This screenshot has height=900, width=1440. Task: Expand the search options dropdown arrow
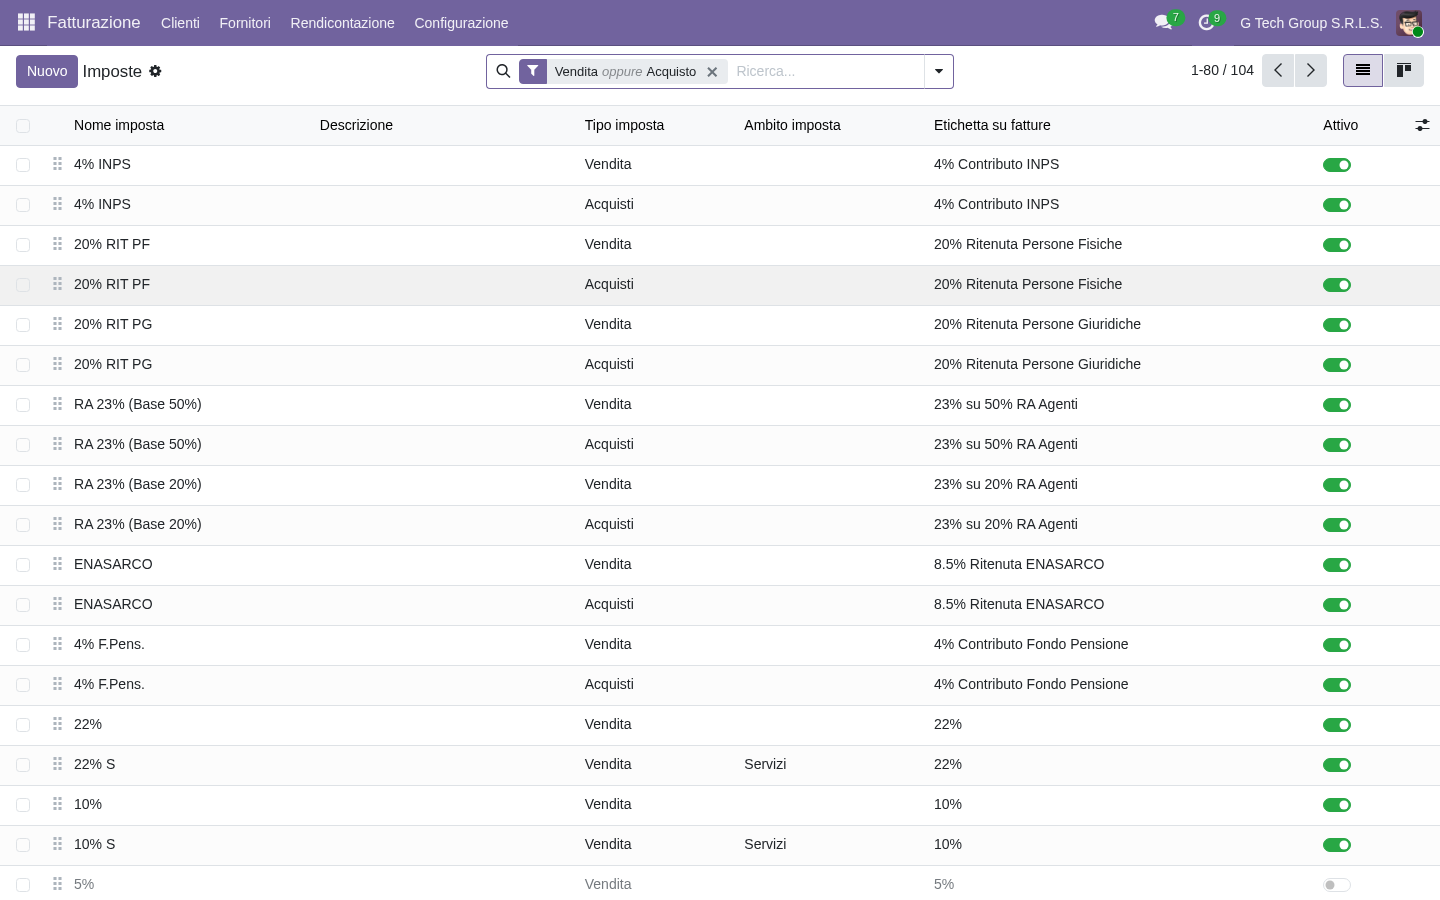click(938, 71)
